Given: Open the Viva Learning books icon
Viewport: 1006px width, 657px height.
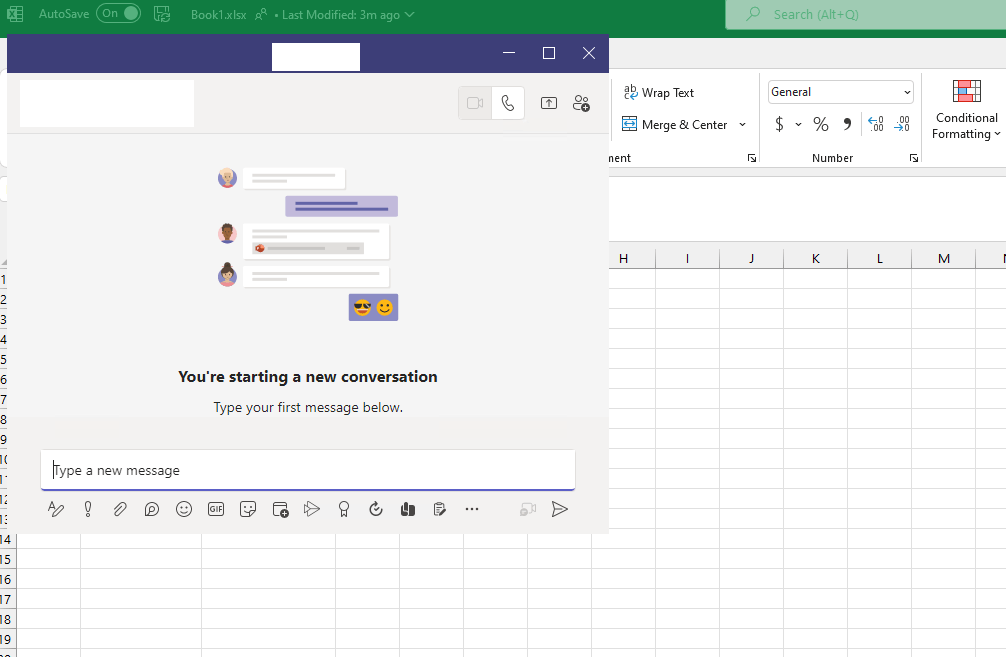Looking at the screenshot, I should 408,509.
